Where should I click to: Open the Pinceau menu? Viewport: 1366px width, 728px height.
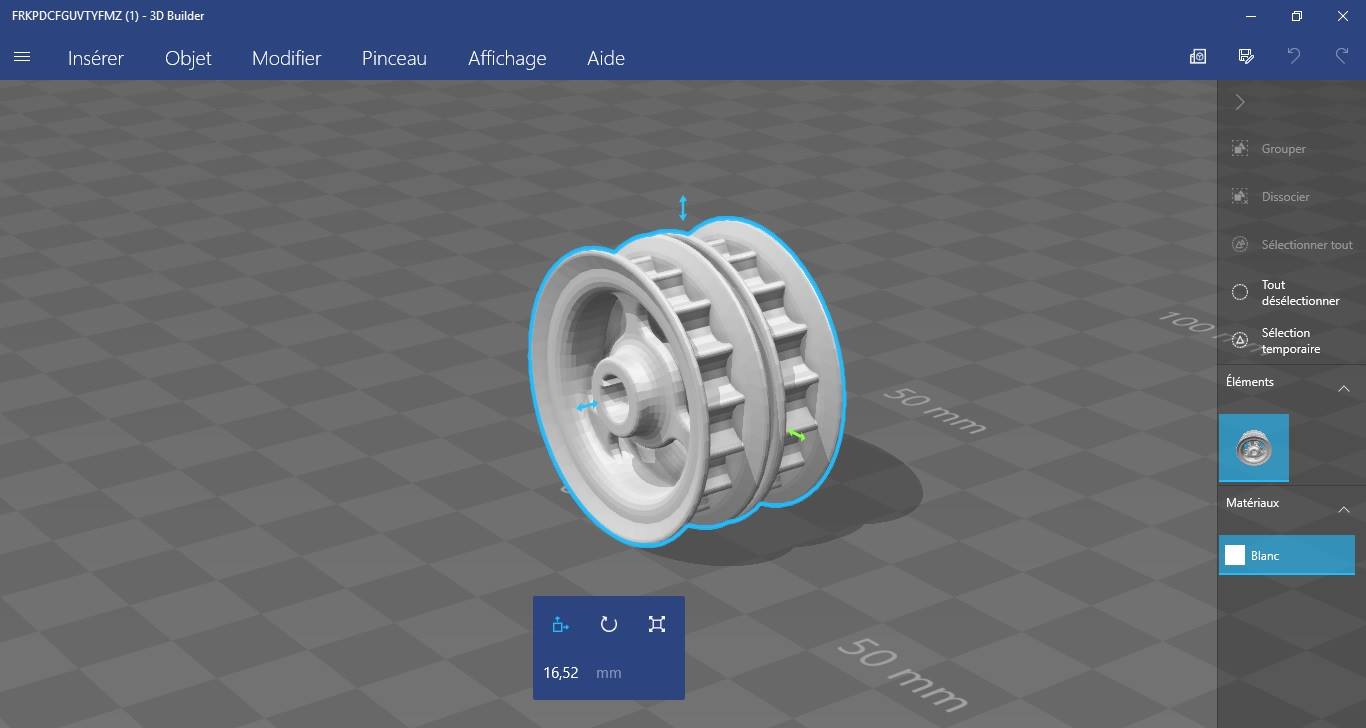pos(394,58)
